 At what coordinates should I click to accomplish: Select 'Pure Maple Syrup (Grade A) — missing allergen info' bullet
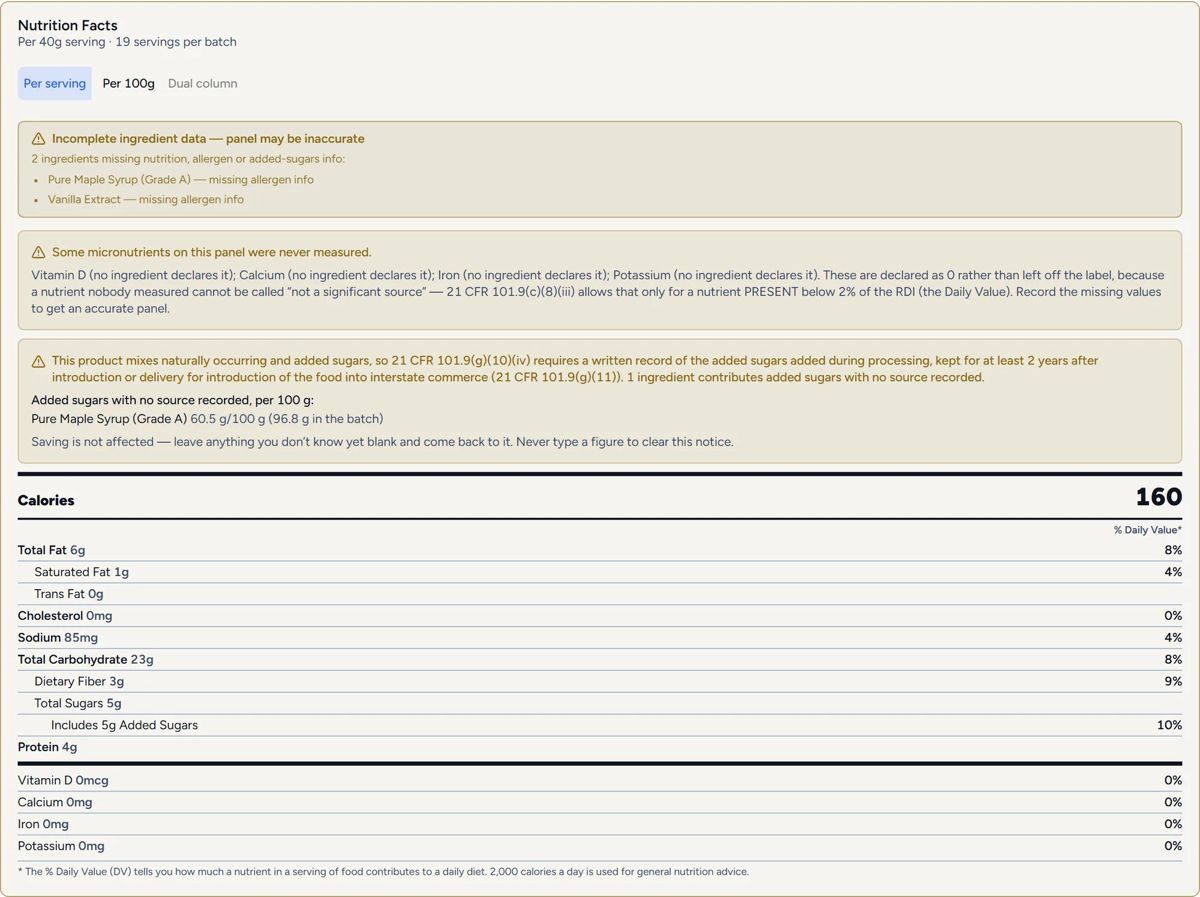point(181,180)
